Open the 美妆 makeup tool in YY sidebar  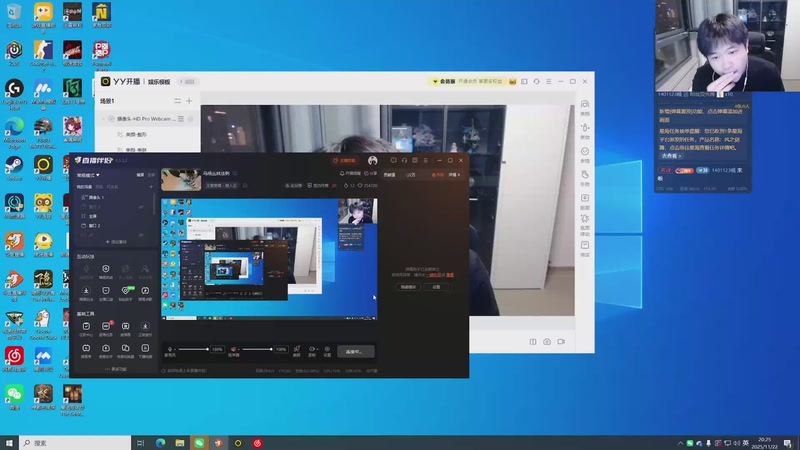(x=585, y=131)
